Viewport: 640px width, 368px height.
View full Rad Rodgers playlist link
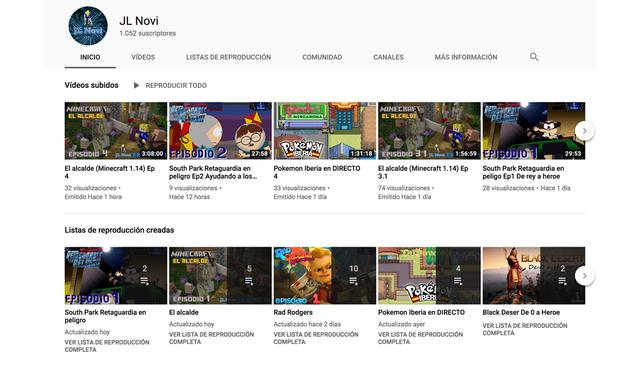point(316,338)
